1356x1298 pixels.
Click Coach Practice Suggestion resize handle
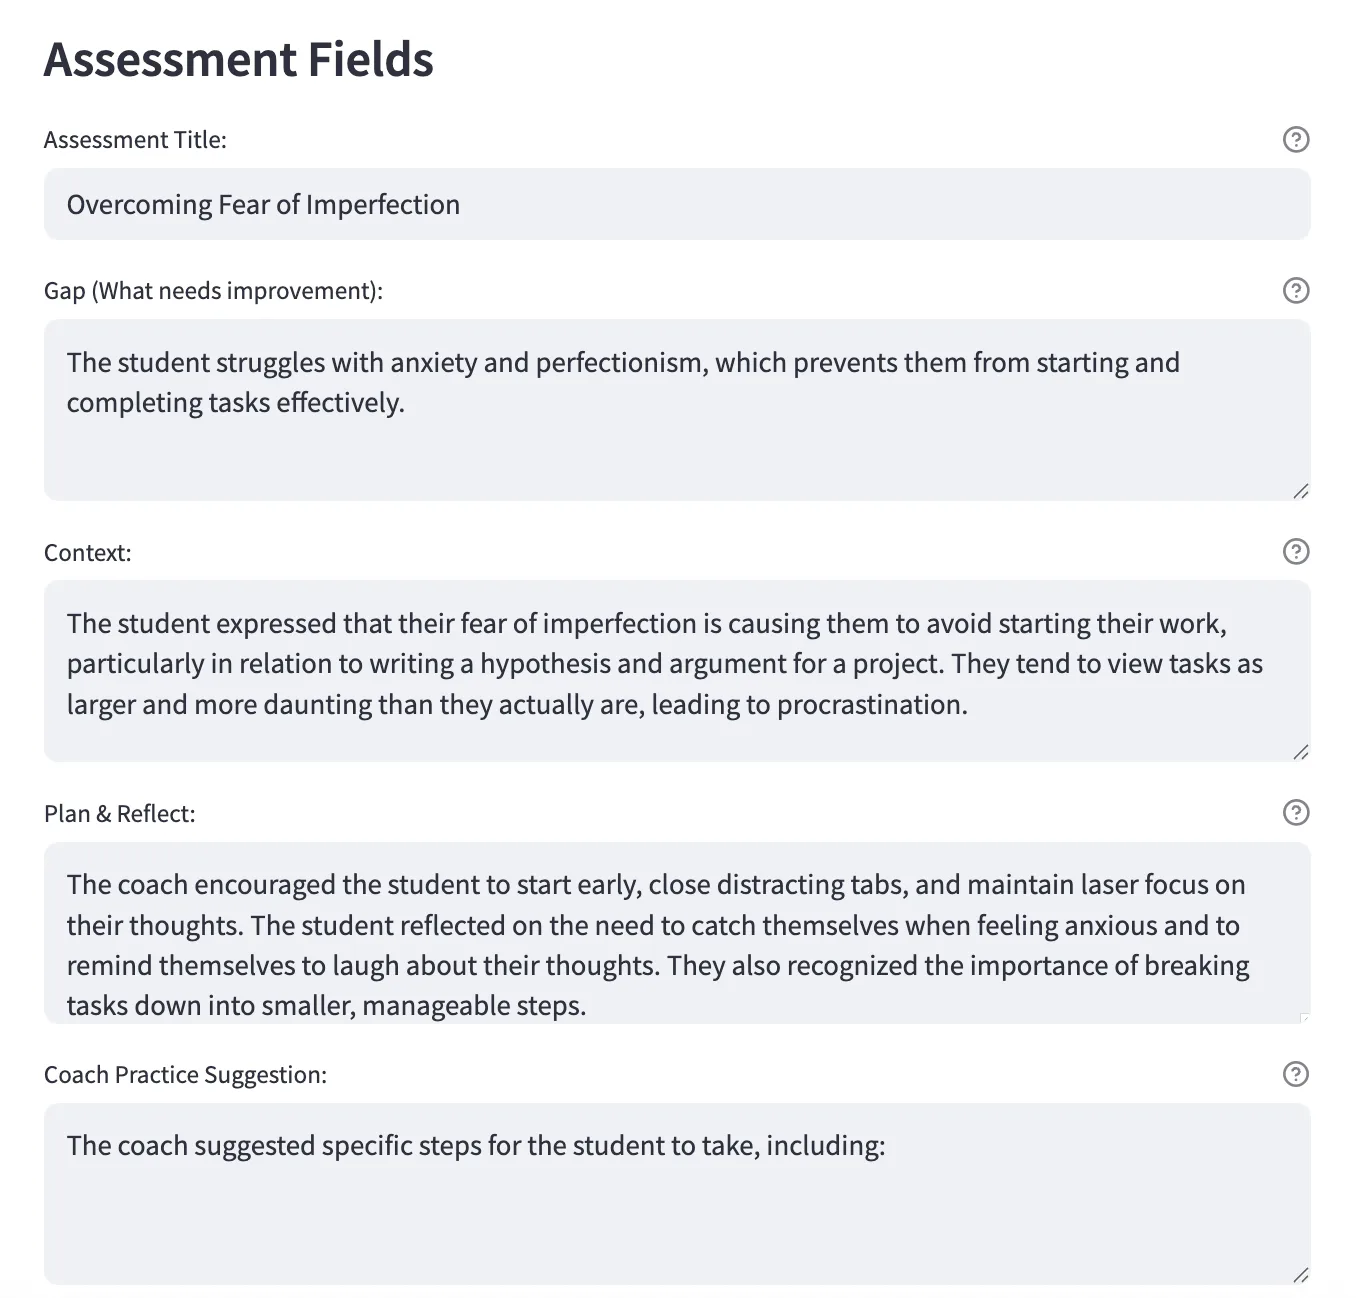[x=1299, y=1274]
